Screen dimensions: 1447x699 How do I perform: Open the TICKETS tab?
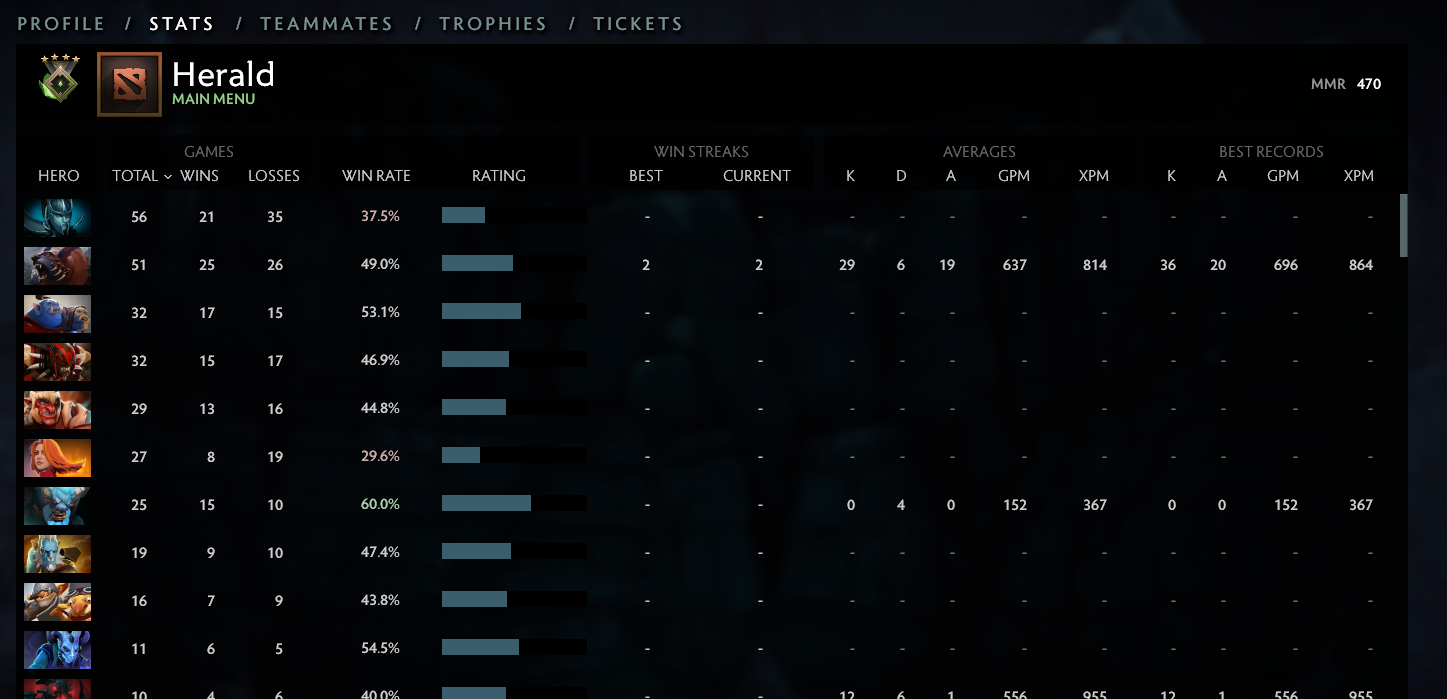point(638,23)
